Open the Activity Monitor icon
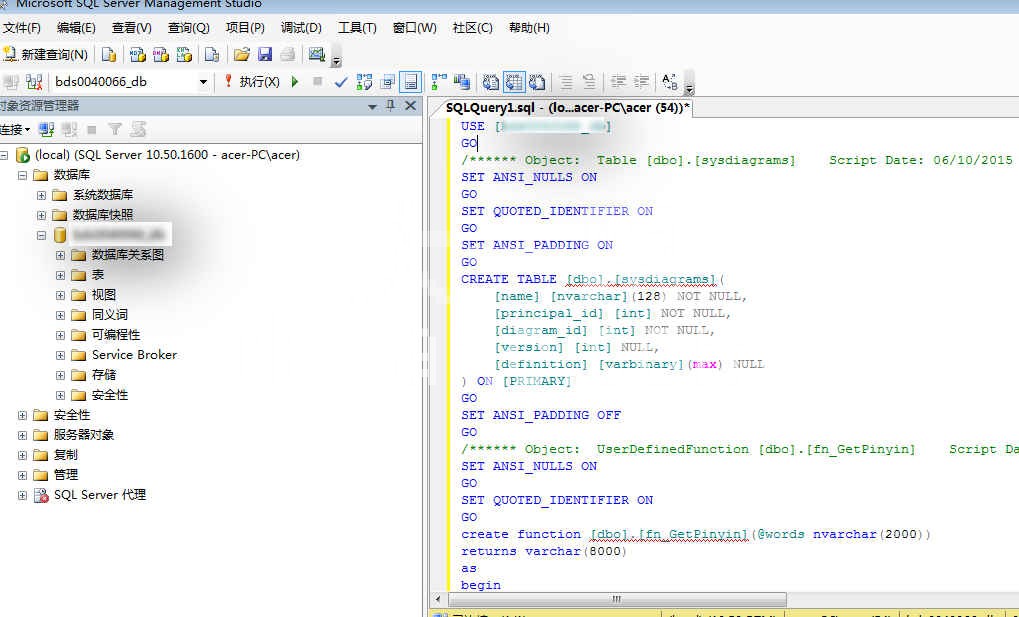Viewport: 1019px width, 617px height. click(316, 55)
